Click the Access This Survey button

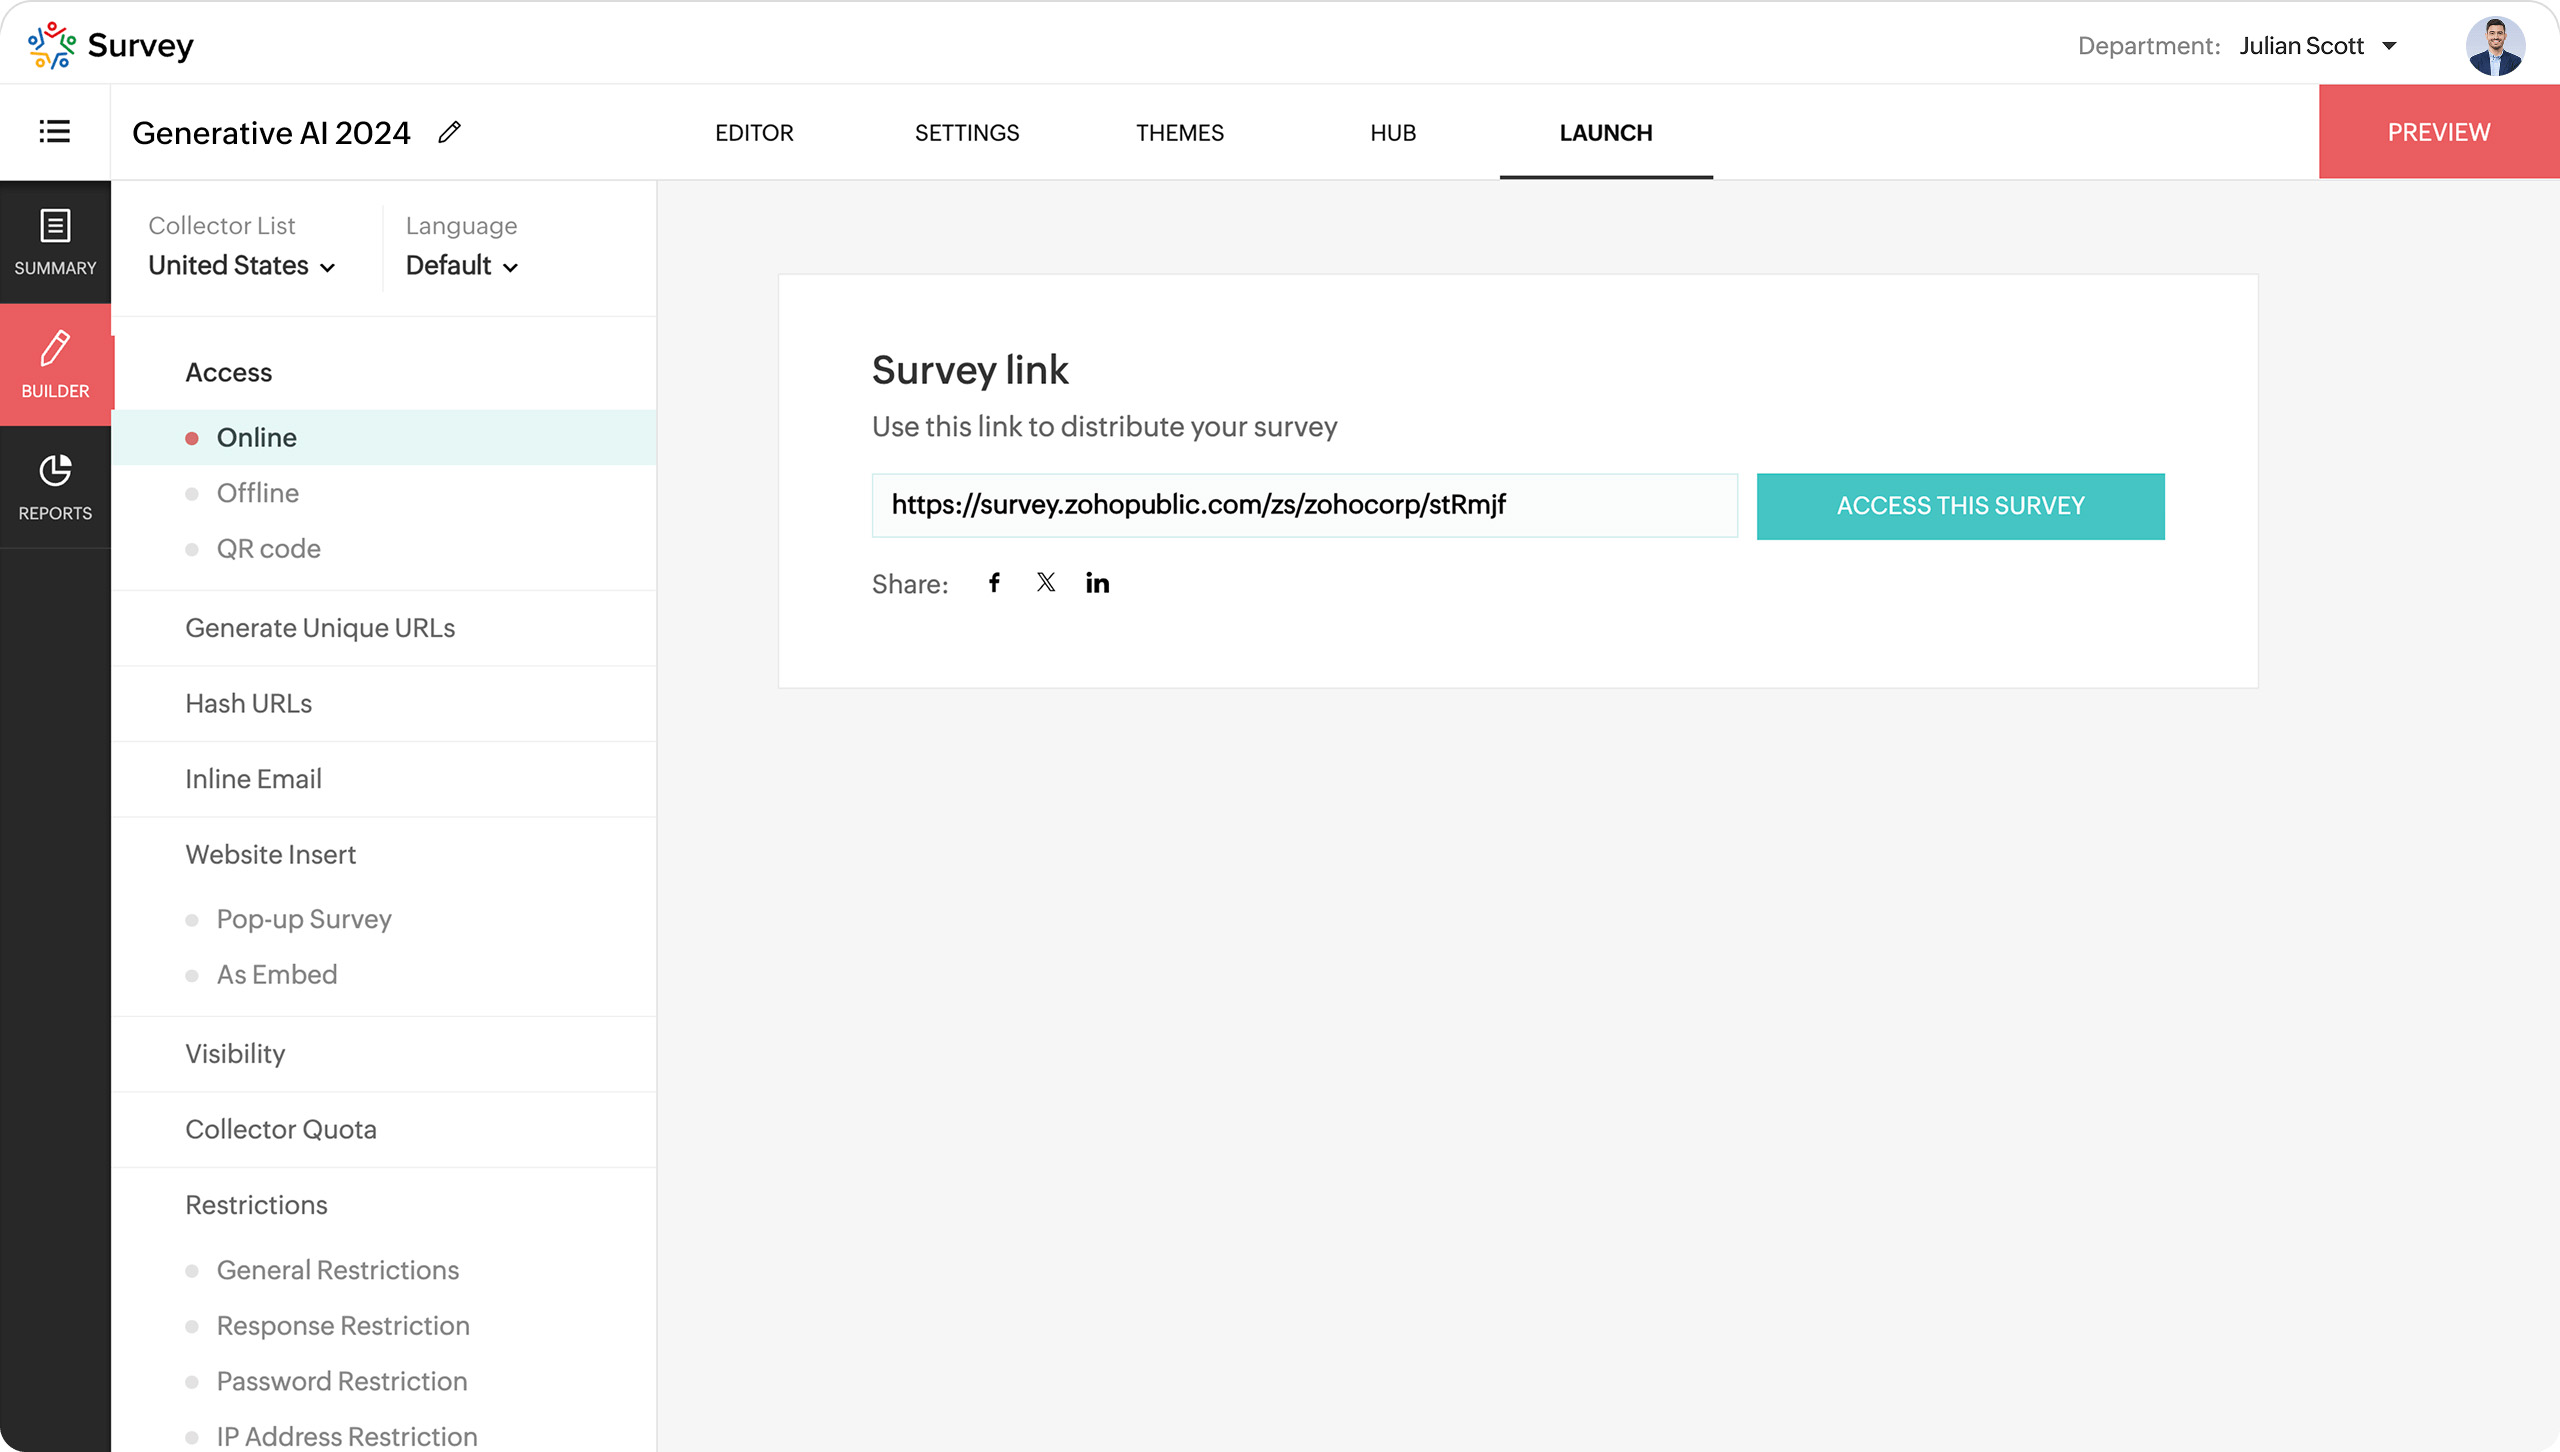(x=1960, y=506)
